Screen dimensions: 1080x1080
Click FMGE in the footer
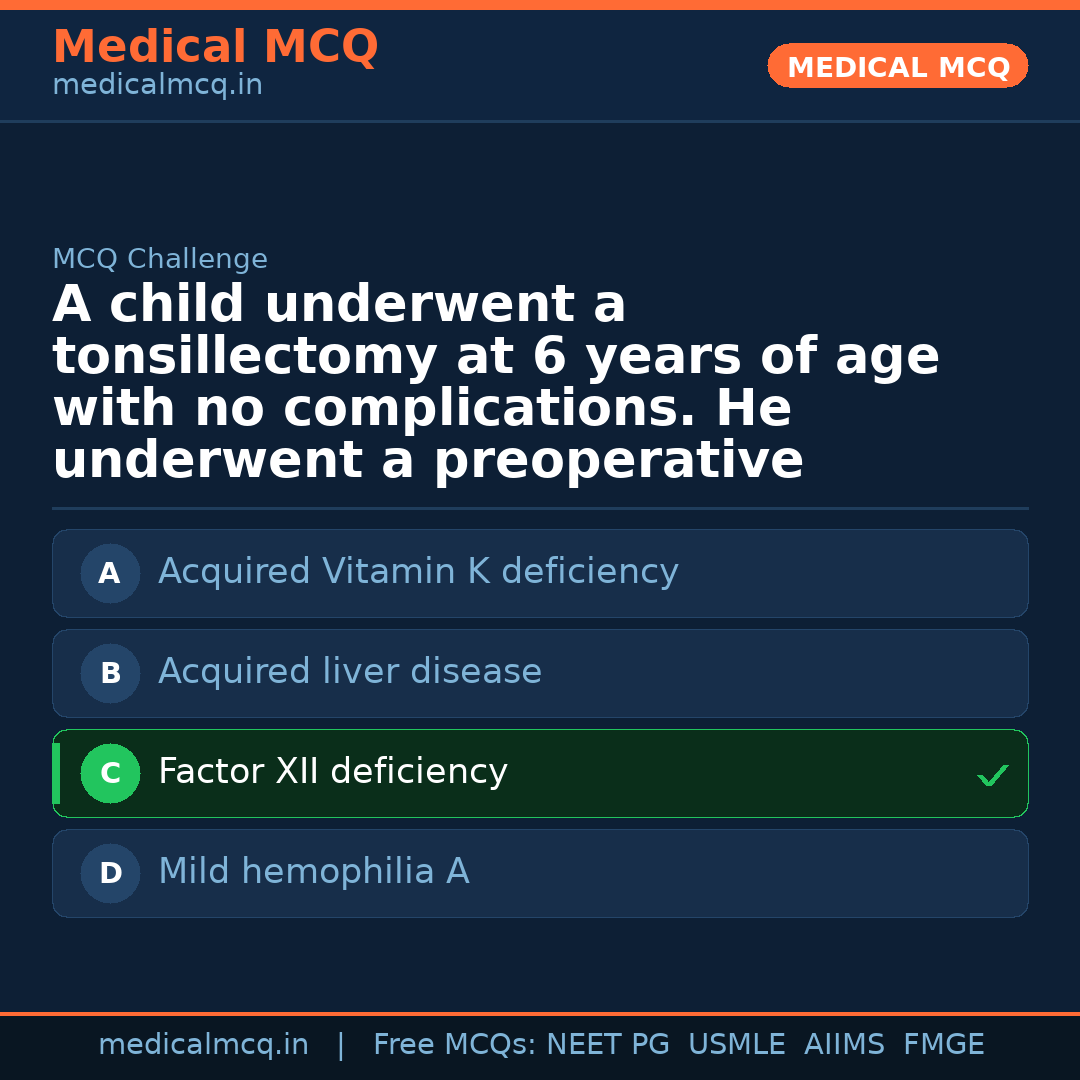click(943, 1045)
